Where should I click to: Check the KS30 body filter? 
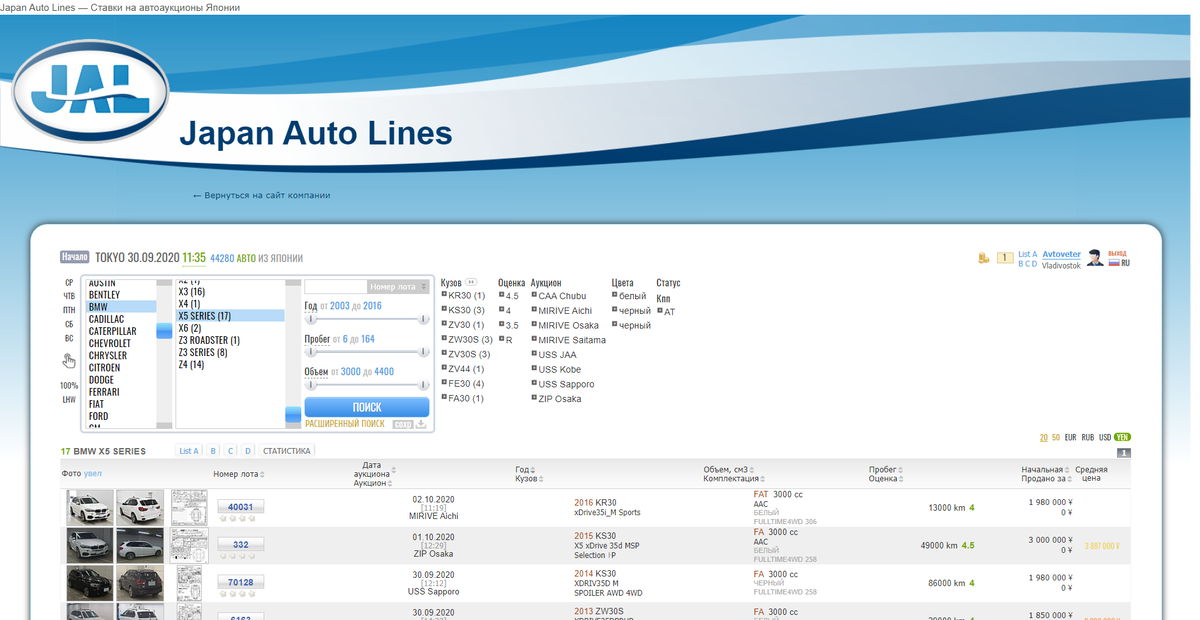(463, 310)
